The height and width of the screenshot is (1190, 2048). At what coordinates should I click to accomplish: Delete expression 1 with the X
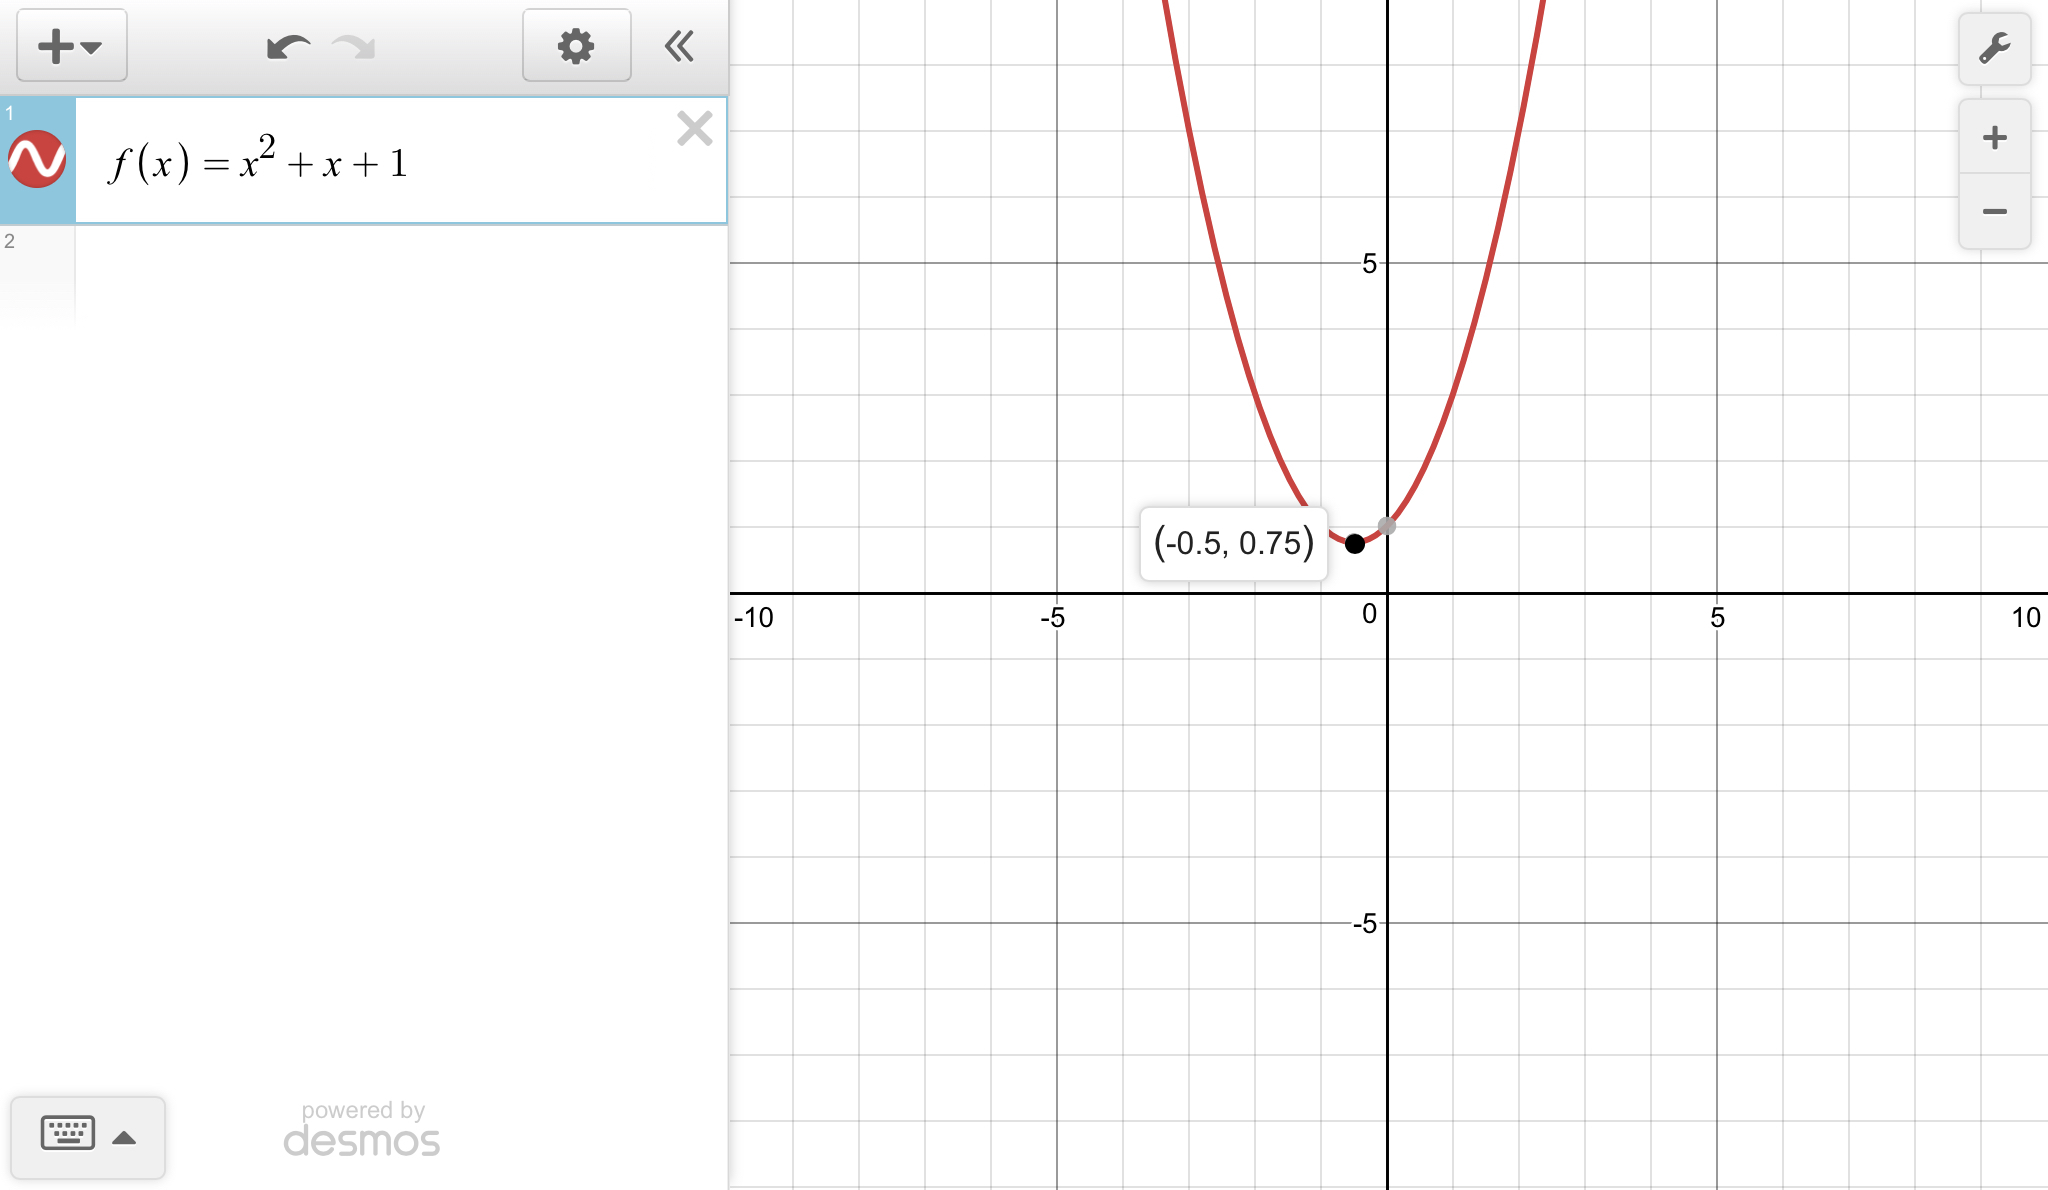pyautogui.click(x=694, y=129)
